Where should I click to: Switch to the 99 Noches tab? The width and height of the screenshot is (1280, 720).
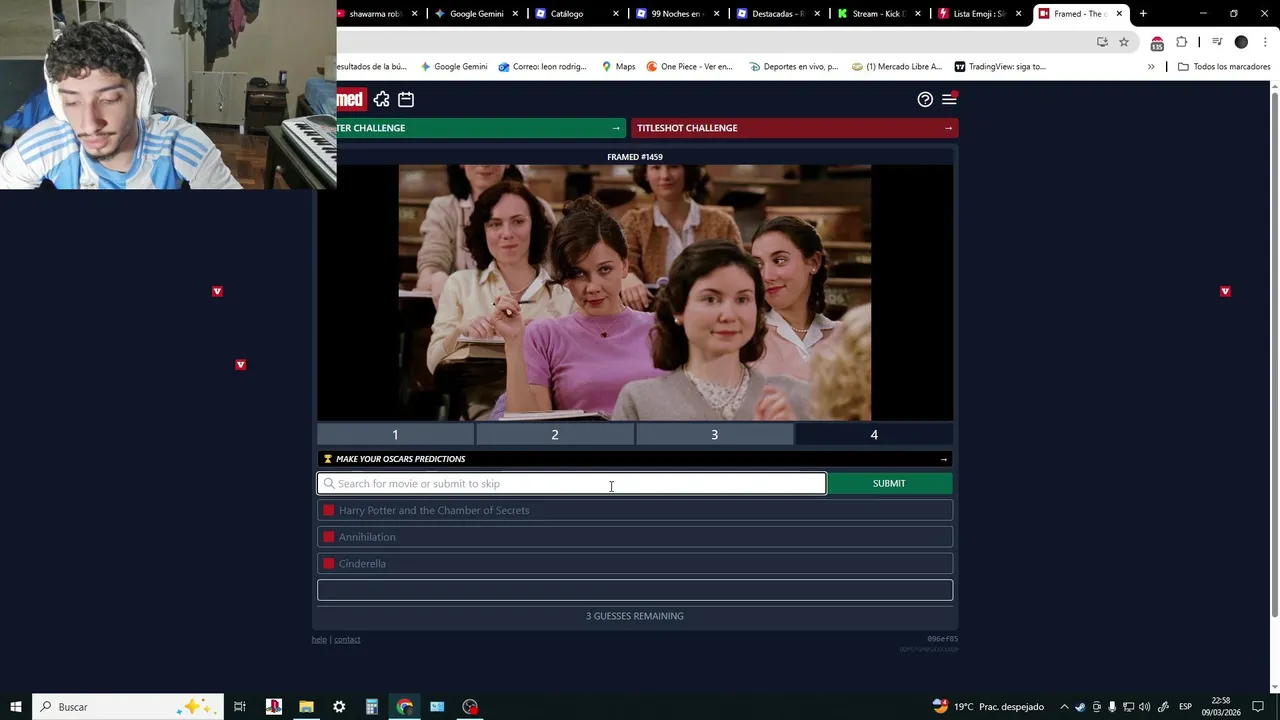coord(677,14)
